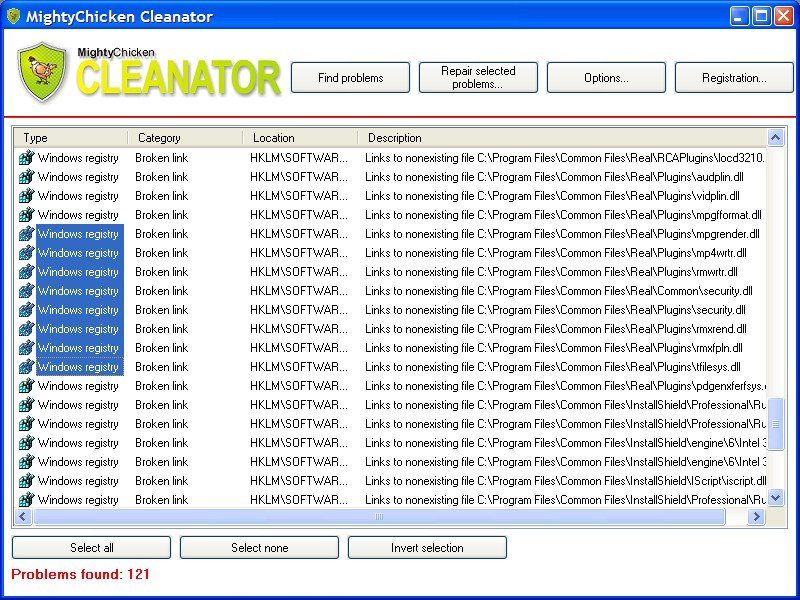Click the "Problems found: 121" status text
Viewport: 800px width, 600px height.
pos(80,574)
